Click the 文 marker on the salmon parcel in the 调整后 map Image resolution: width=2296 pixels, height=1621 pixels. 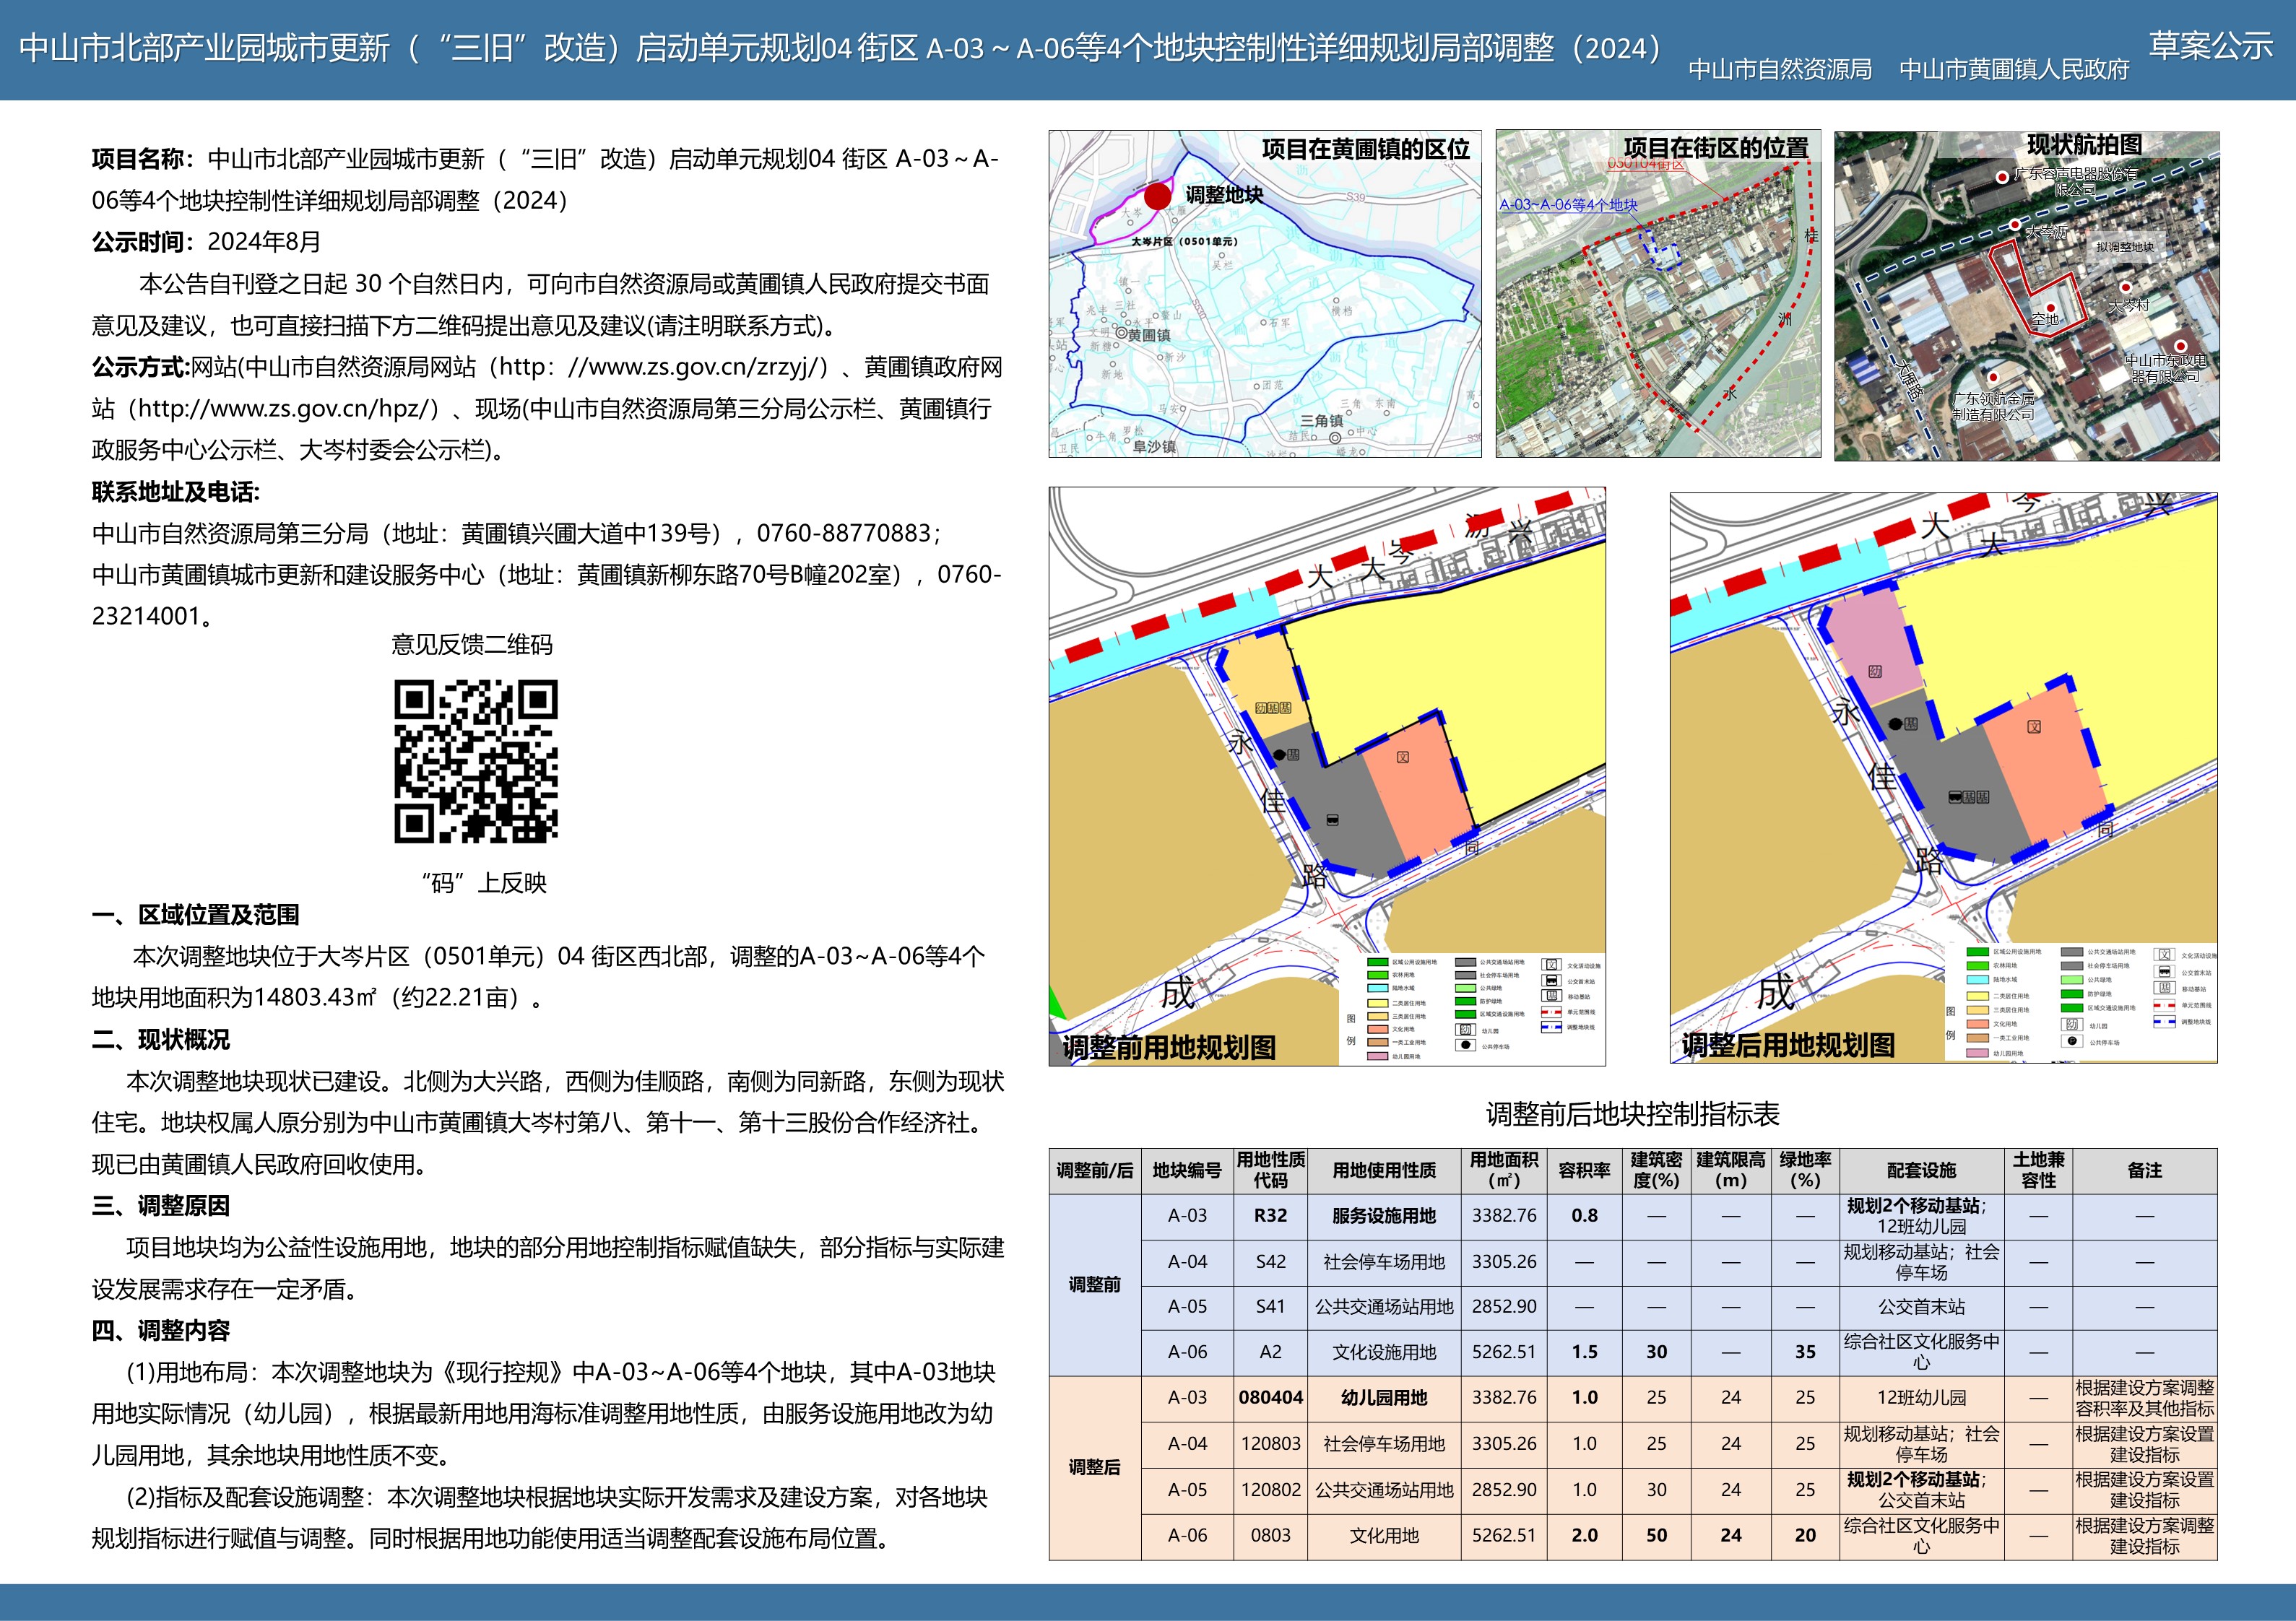[2033, 727]
